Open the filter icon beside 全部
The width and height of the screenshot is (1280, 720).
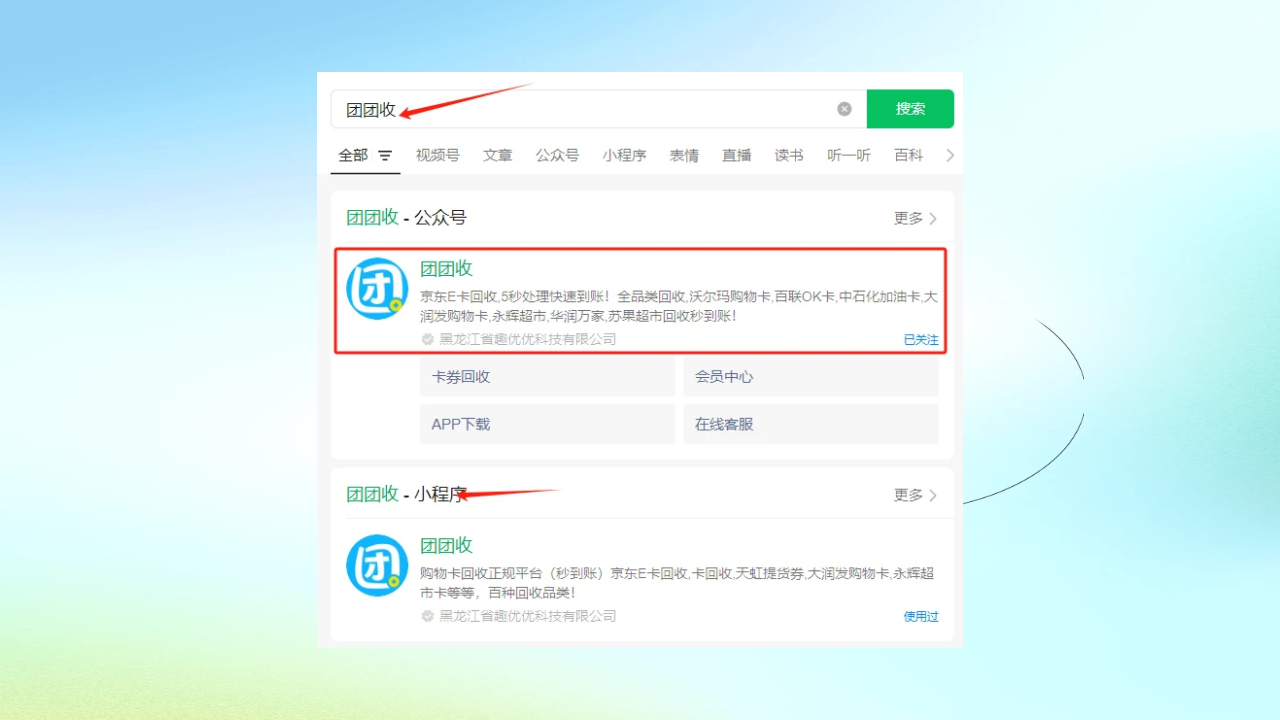coord(385,156)
